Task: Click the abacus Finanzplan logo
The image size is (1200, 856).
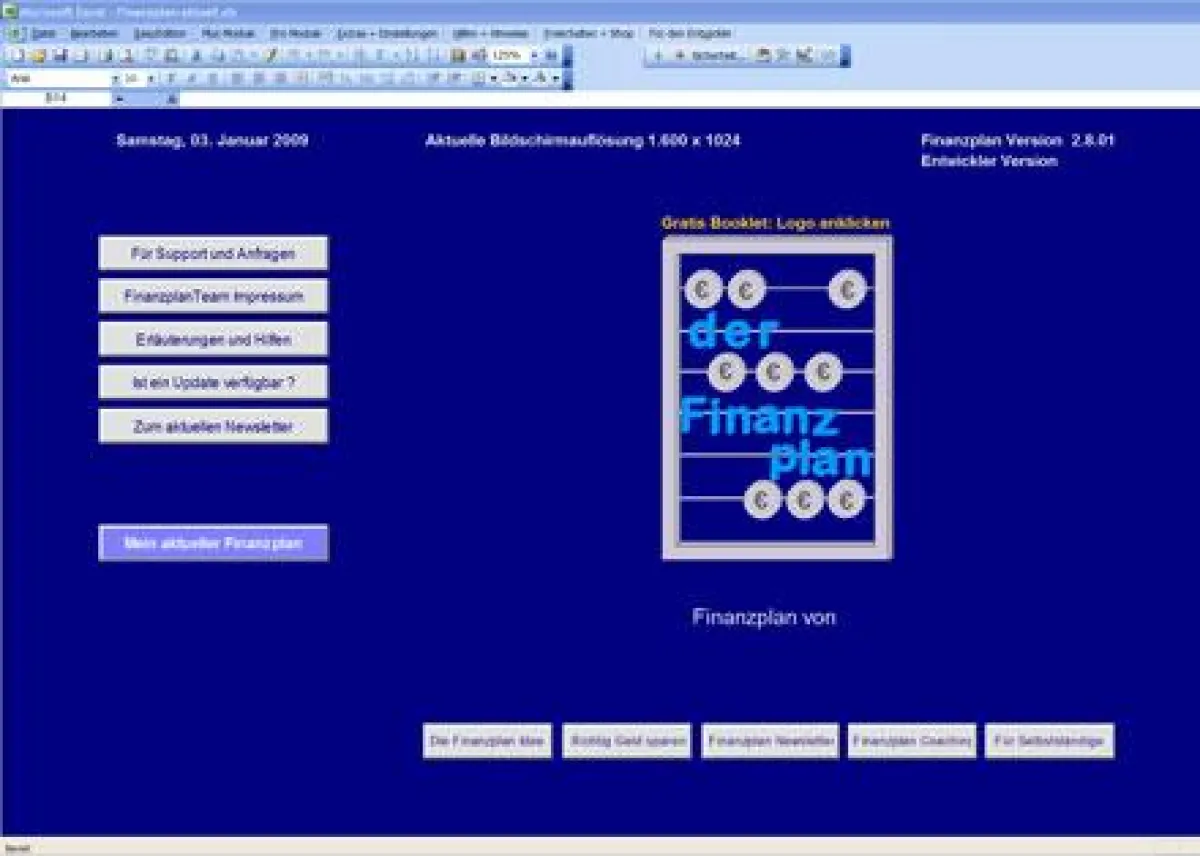Action: (x=777, y=397)
